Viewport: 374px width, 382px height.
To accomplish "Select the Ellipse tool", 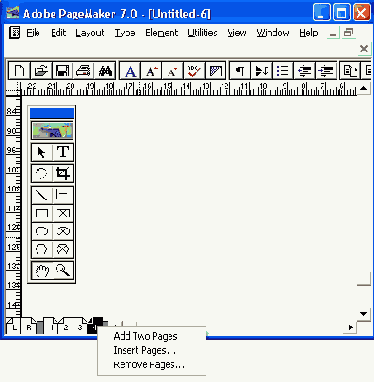I will tap(42, 231).
